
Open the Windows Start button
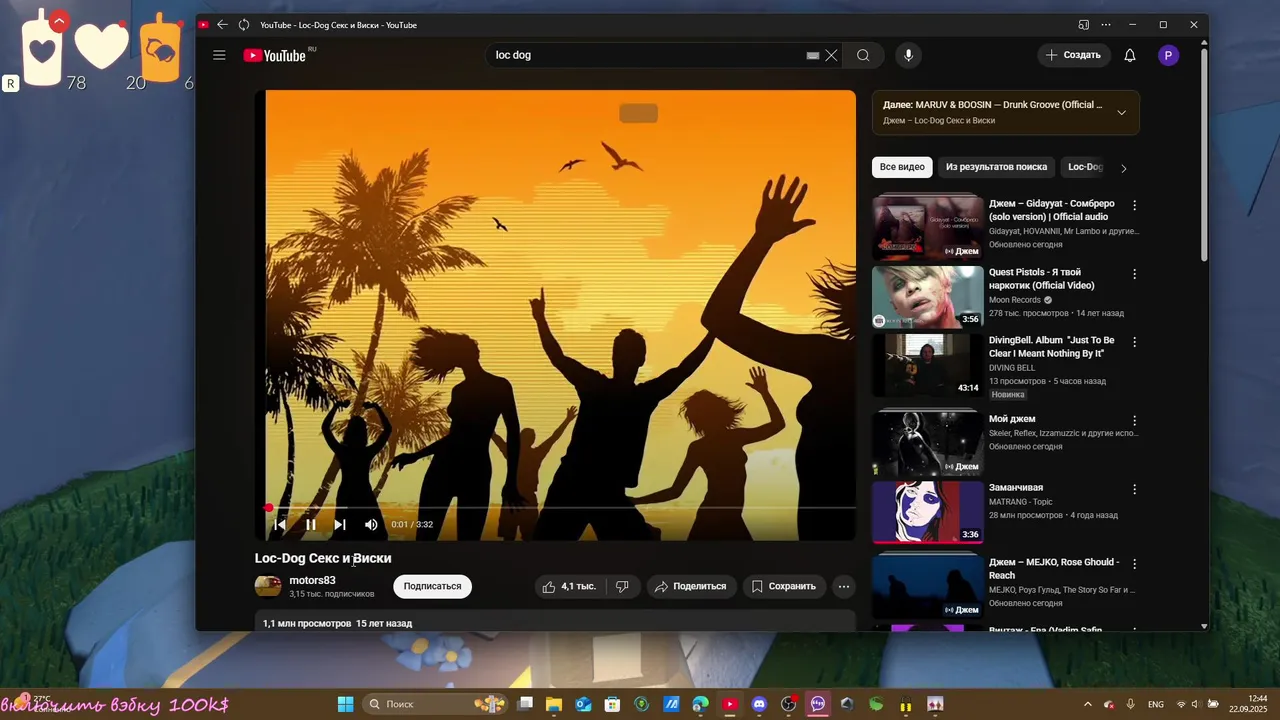[345, 704]
